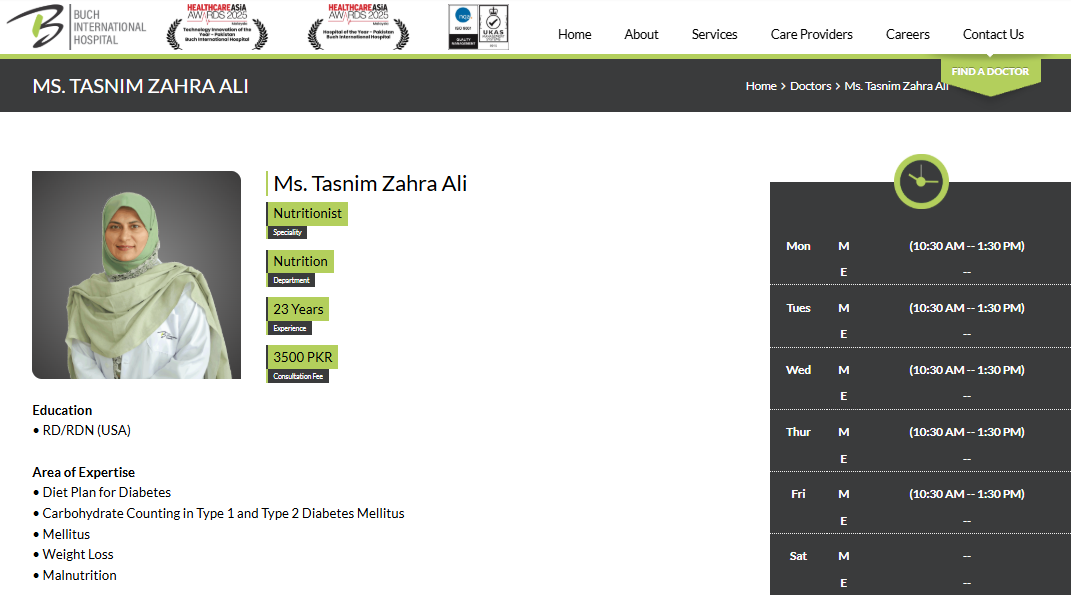Click the Home breadcrumb link
The height and width of the screenshot is (595, 1071).
click(x=760, y=86)
